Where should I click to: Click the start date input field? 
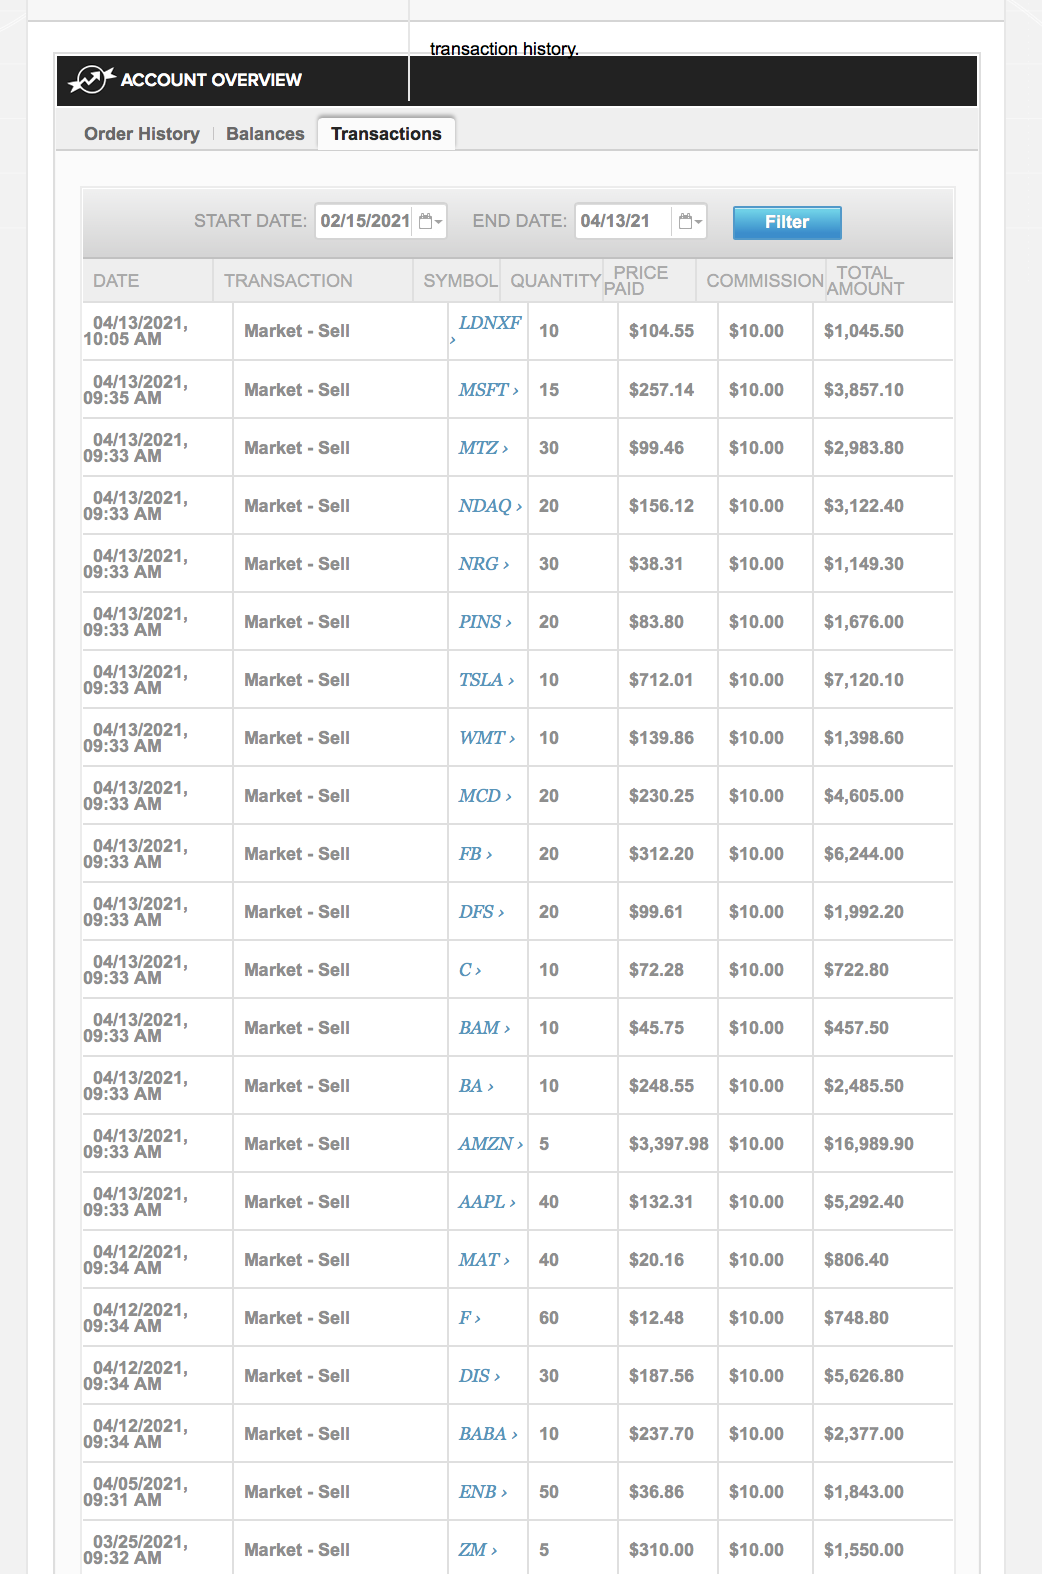tap(365, 221)
